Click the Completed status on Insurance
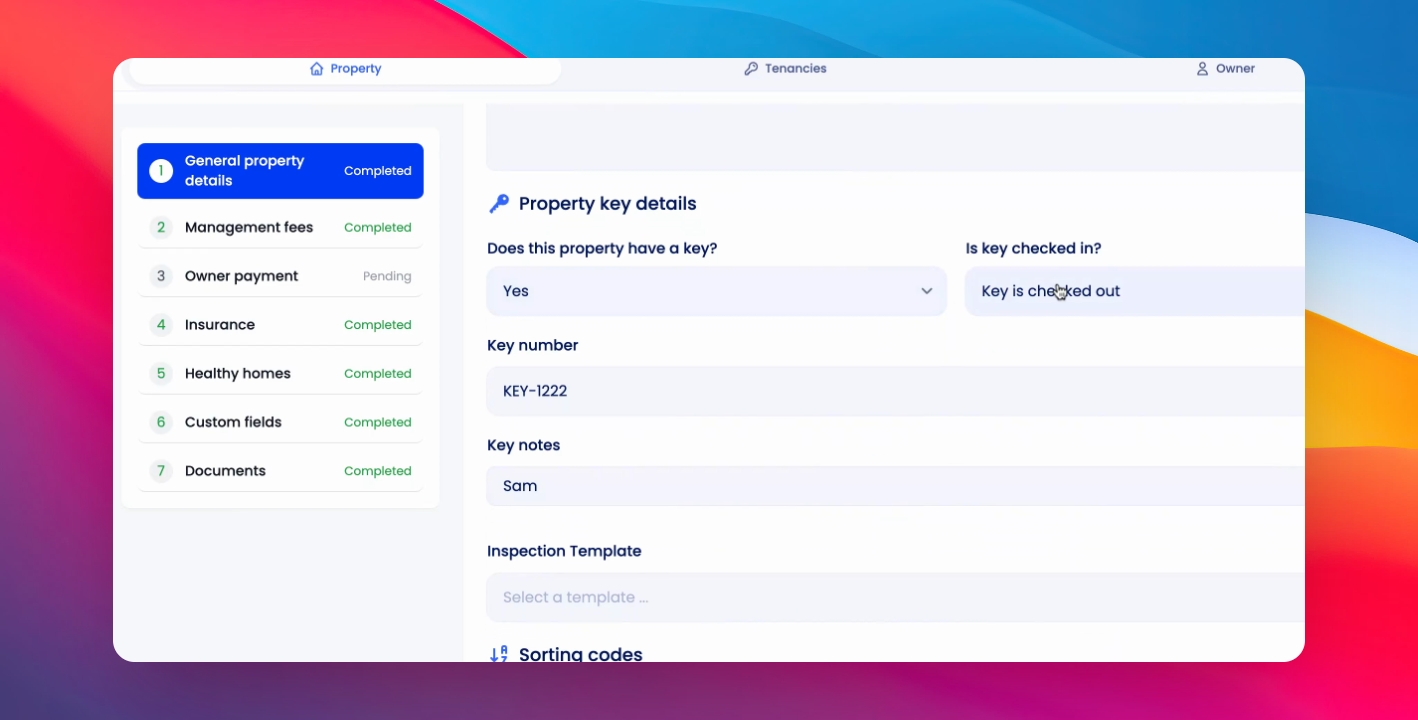Image resolution: width=1418 pixels, height=720 pixels. click(378, 325)
